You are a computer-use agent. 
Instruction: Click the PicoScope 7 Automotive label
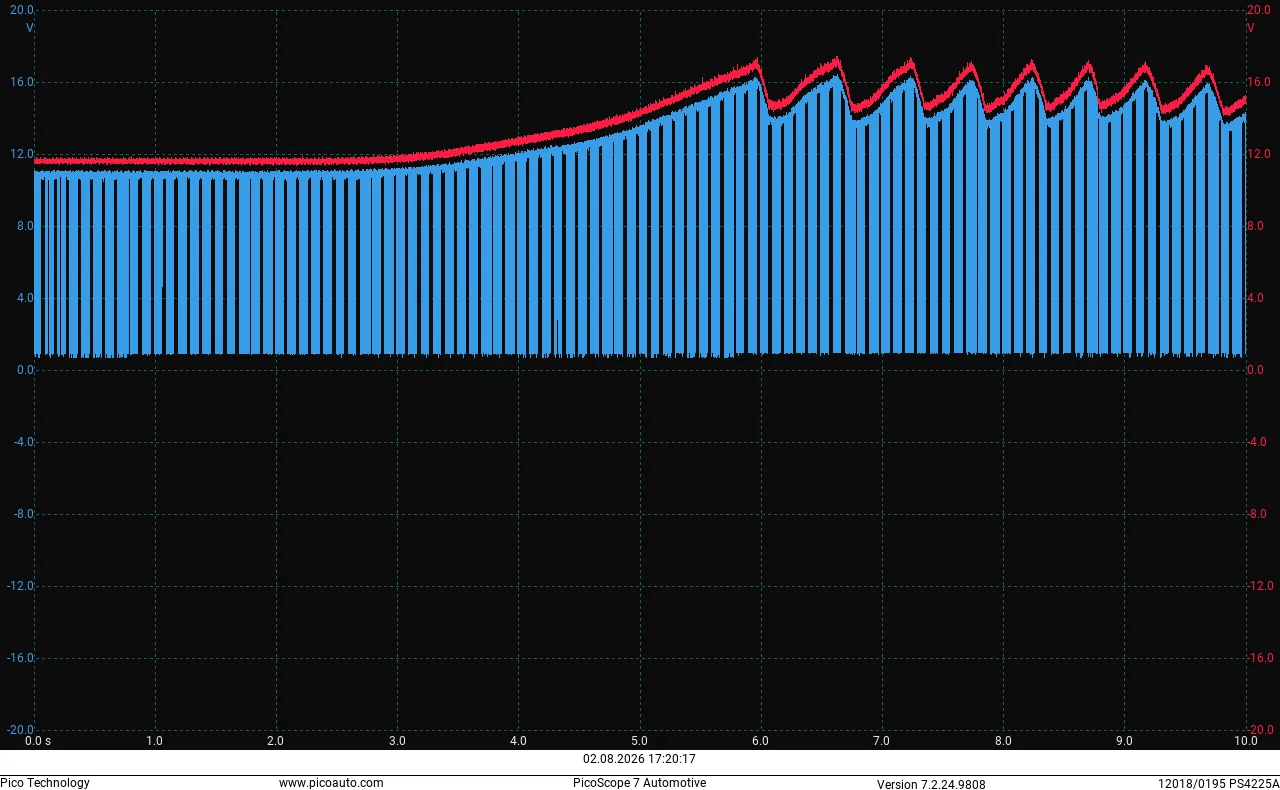click(x=639, y=783)
